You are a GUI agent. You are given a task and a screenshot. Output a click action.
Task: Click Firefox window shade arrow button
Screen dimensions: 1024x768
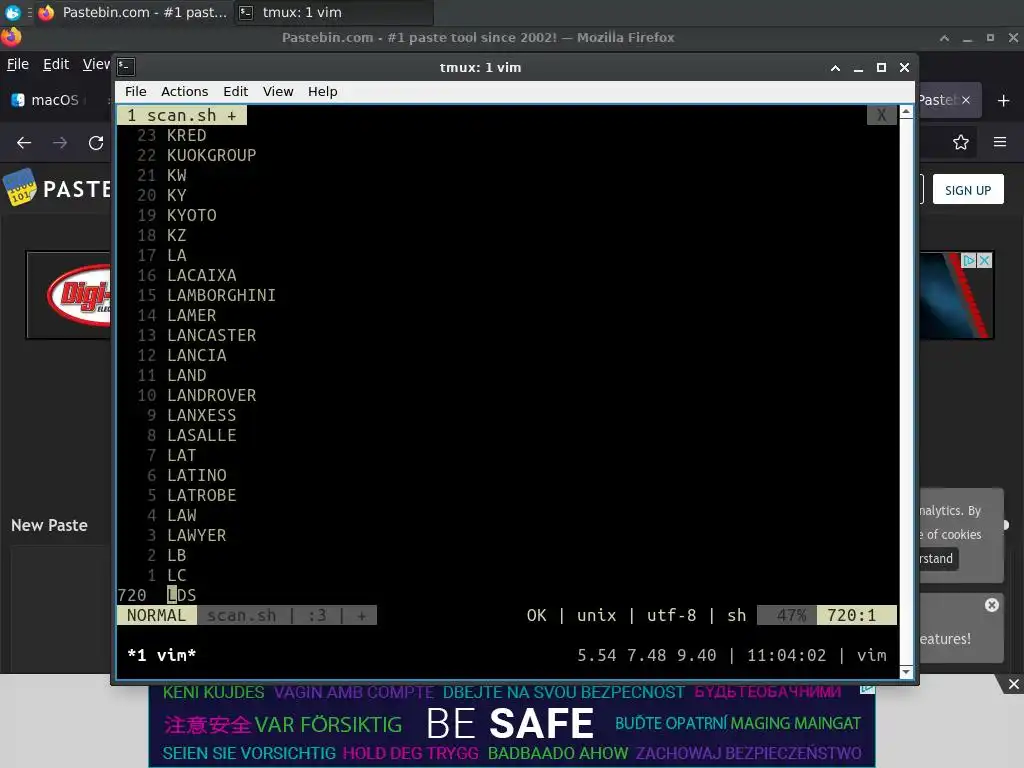(x=944, y=38)
